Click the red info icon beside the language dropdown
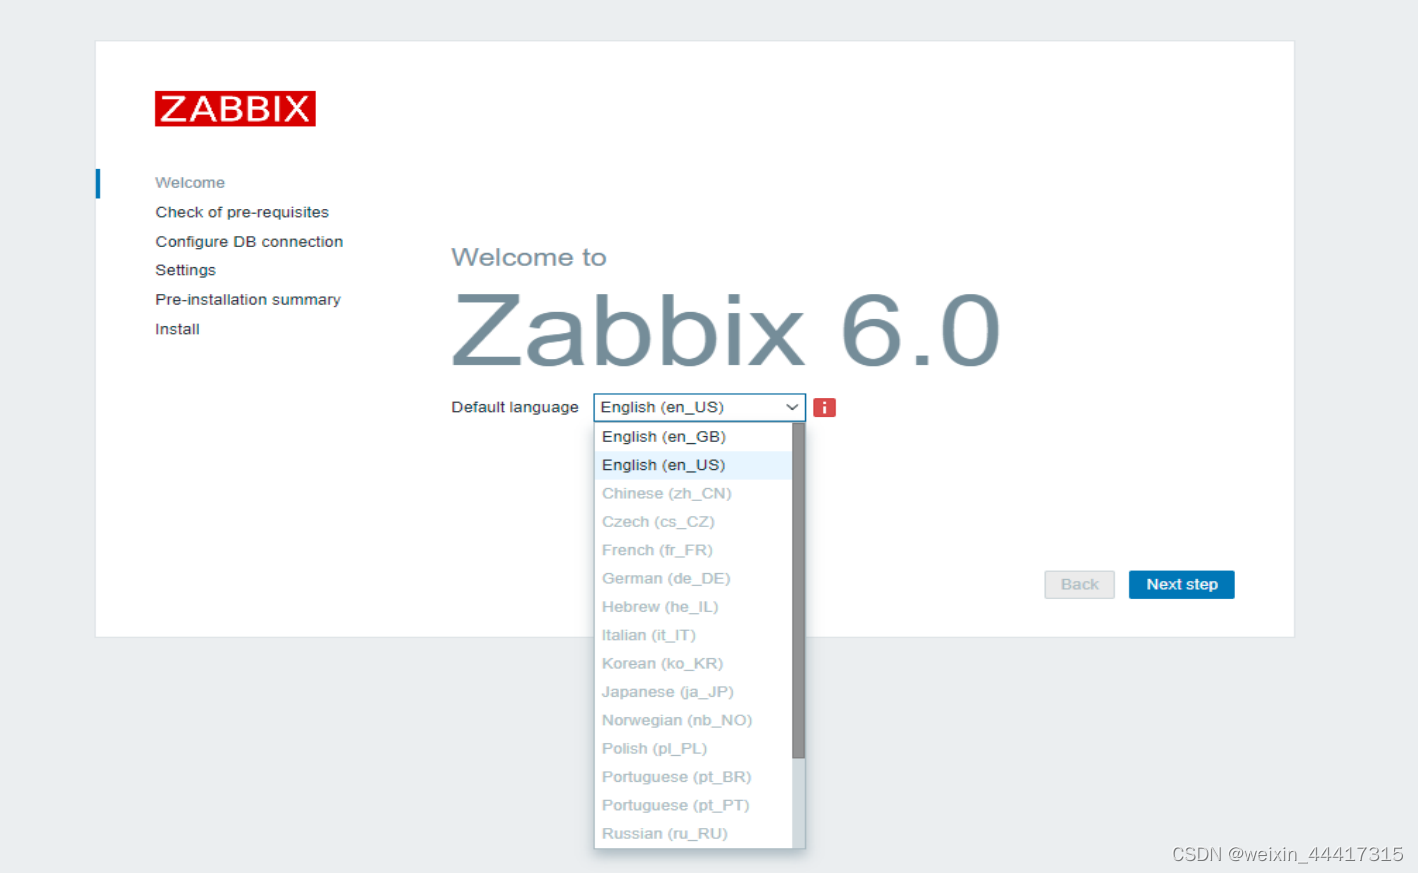The height and width of the screenshot is (873, 1419). tap(823, 407)
